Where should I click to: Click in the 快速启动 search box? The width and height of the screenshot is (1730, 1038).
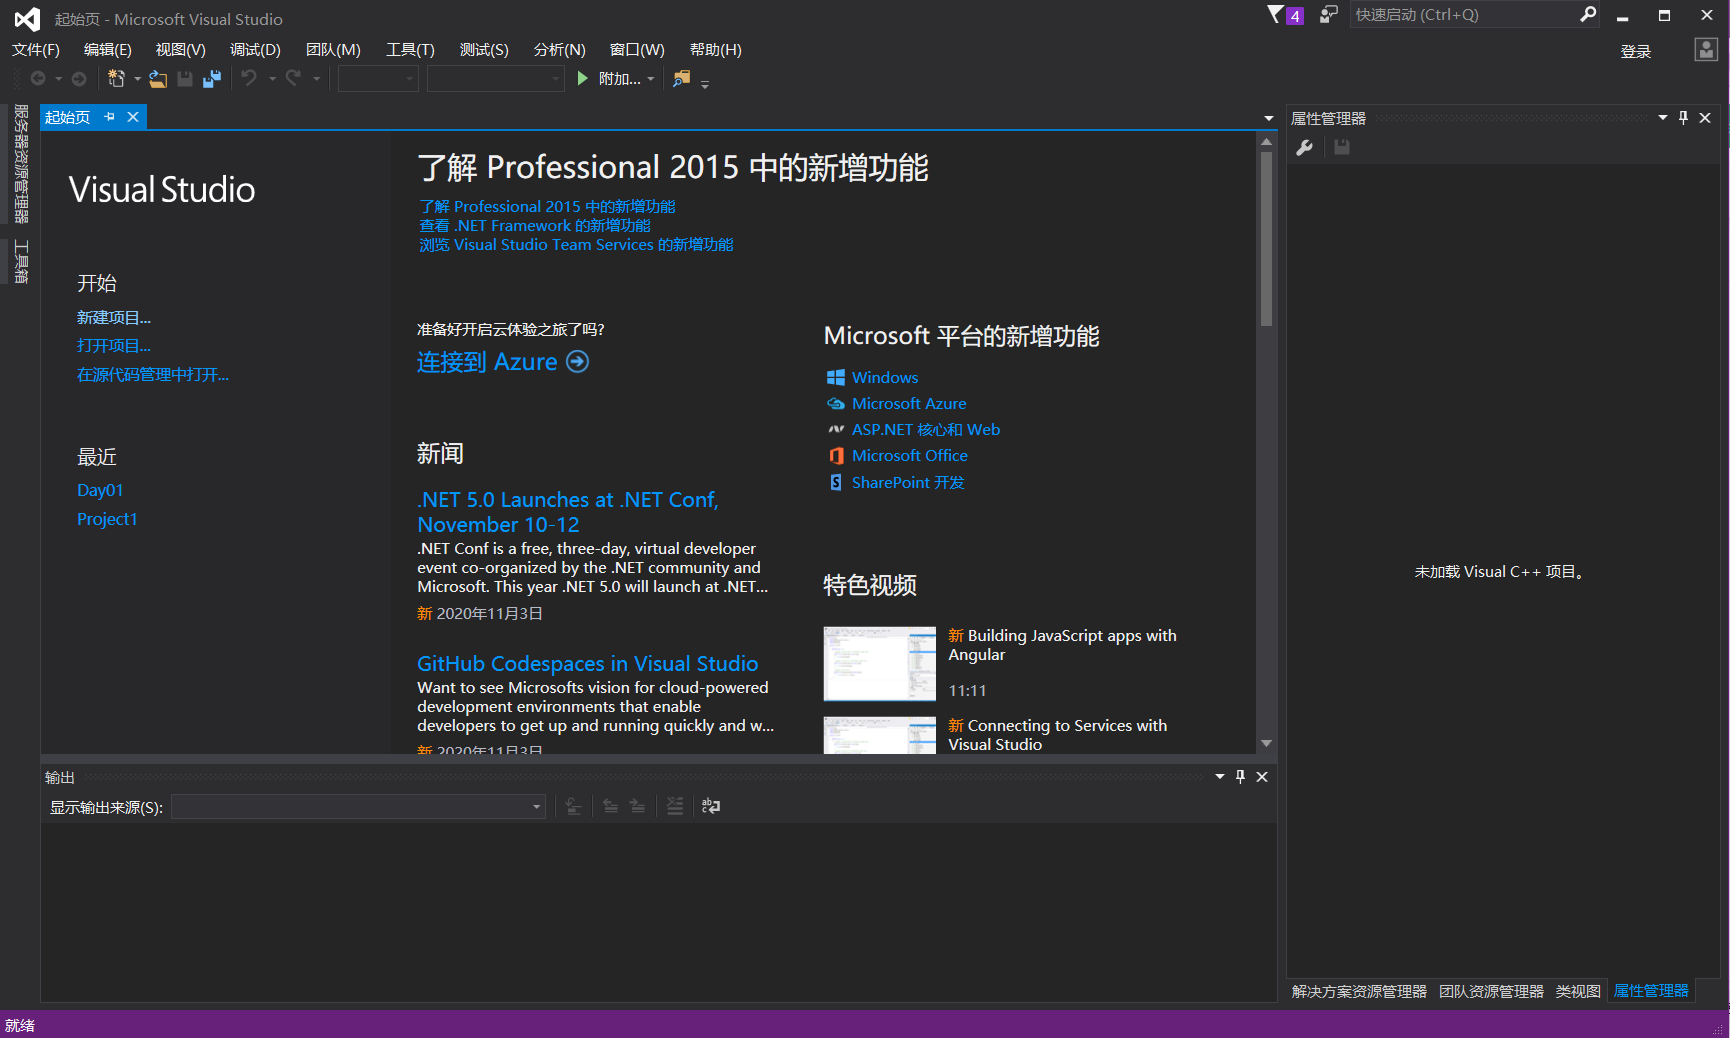[1464, 15]
